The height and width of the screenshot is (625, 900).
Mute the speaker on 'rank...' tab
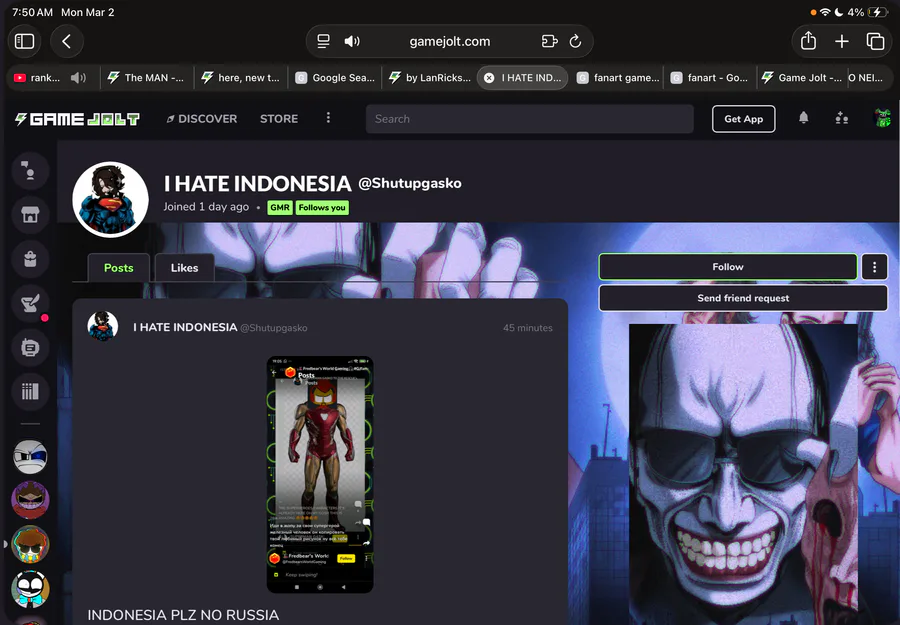pos(79,77)
